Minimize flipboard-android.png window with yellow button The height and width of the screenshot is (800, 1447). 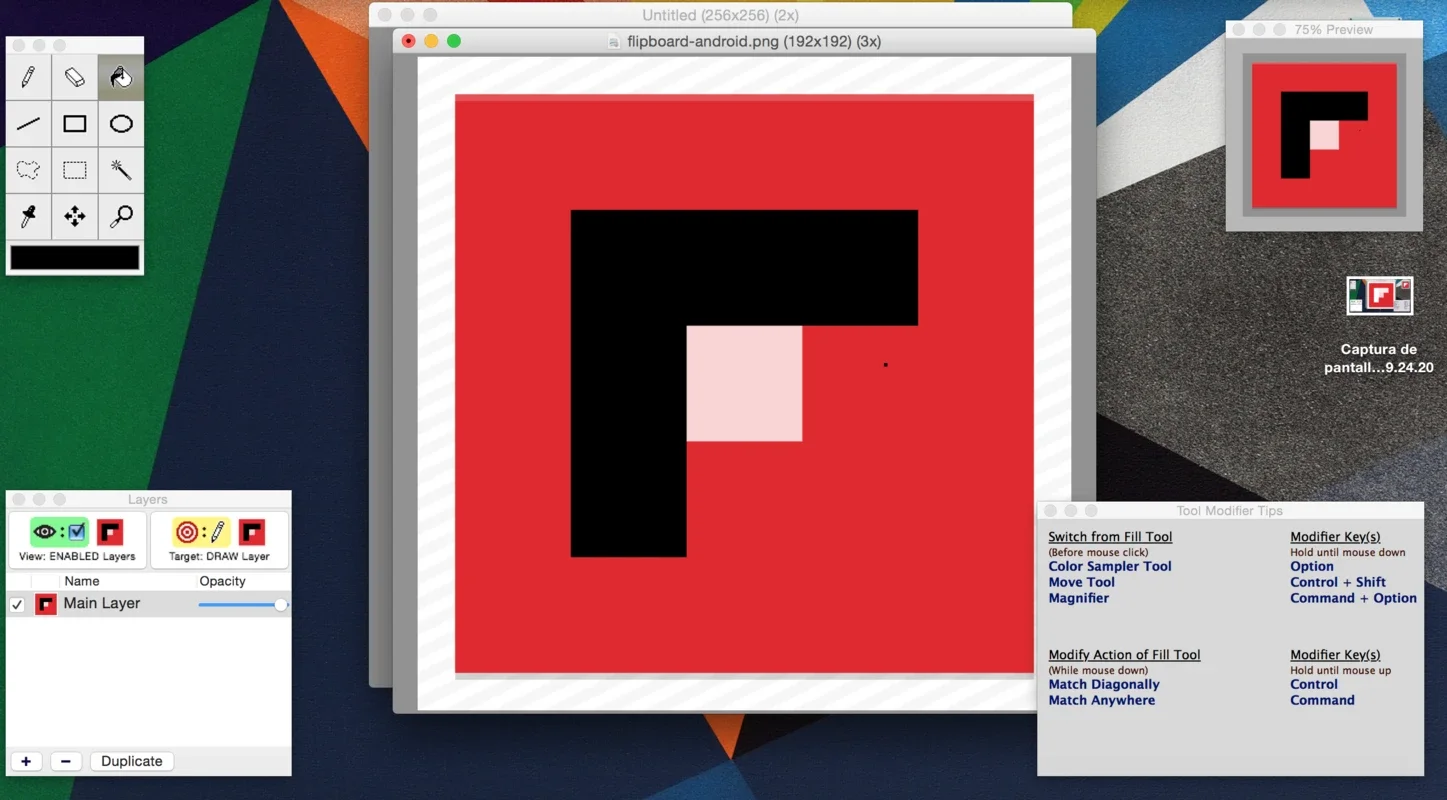431,41
